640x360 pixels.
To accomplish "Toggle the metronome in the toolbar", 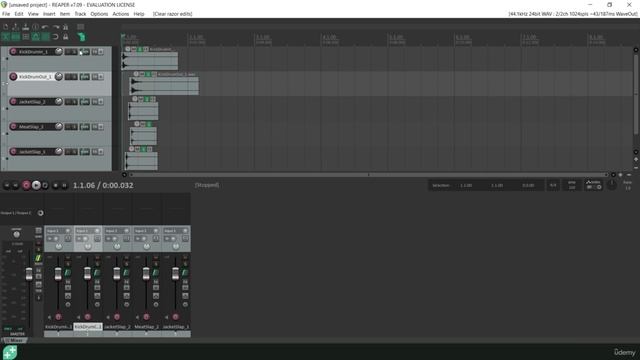I will pos(65,27).
